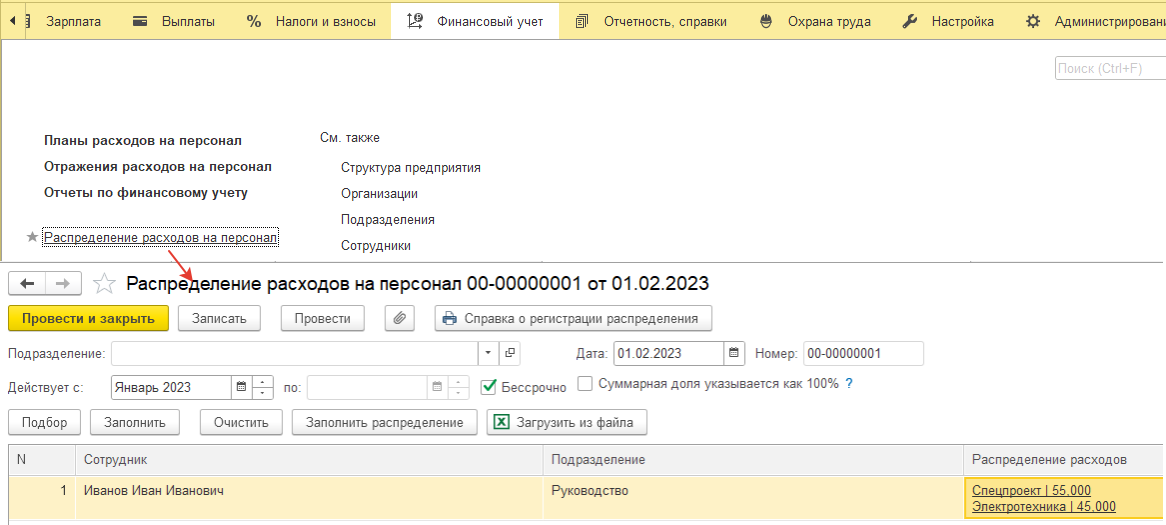This screenshot has height=525, width=1166.
Task: Open Распределение расходов на персонал link
Action: click(161, 237)
